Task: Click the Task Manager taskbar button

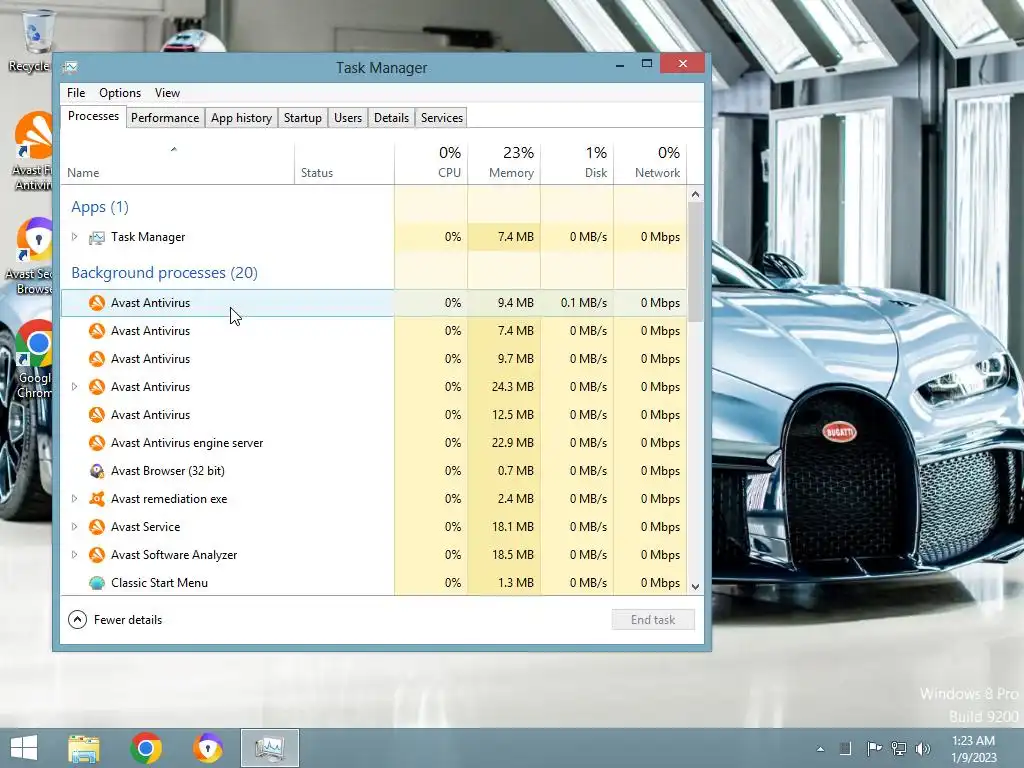Action: (x=270, y=748)
